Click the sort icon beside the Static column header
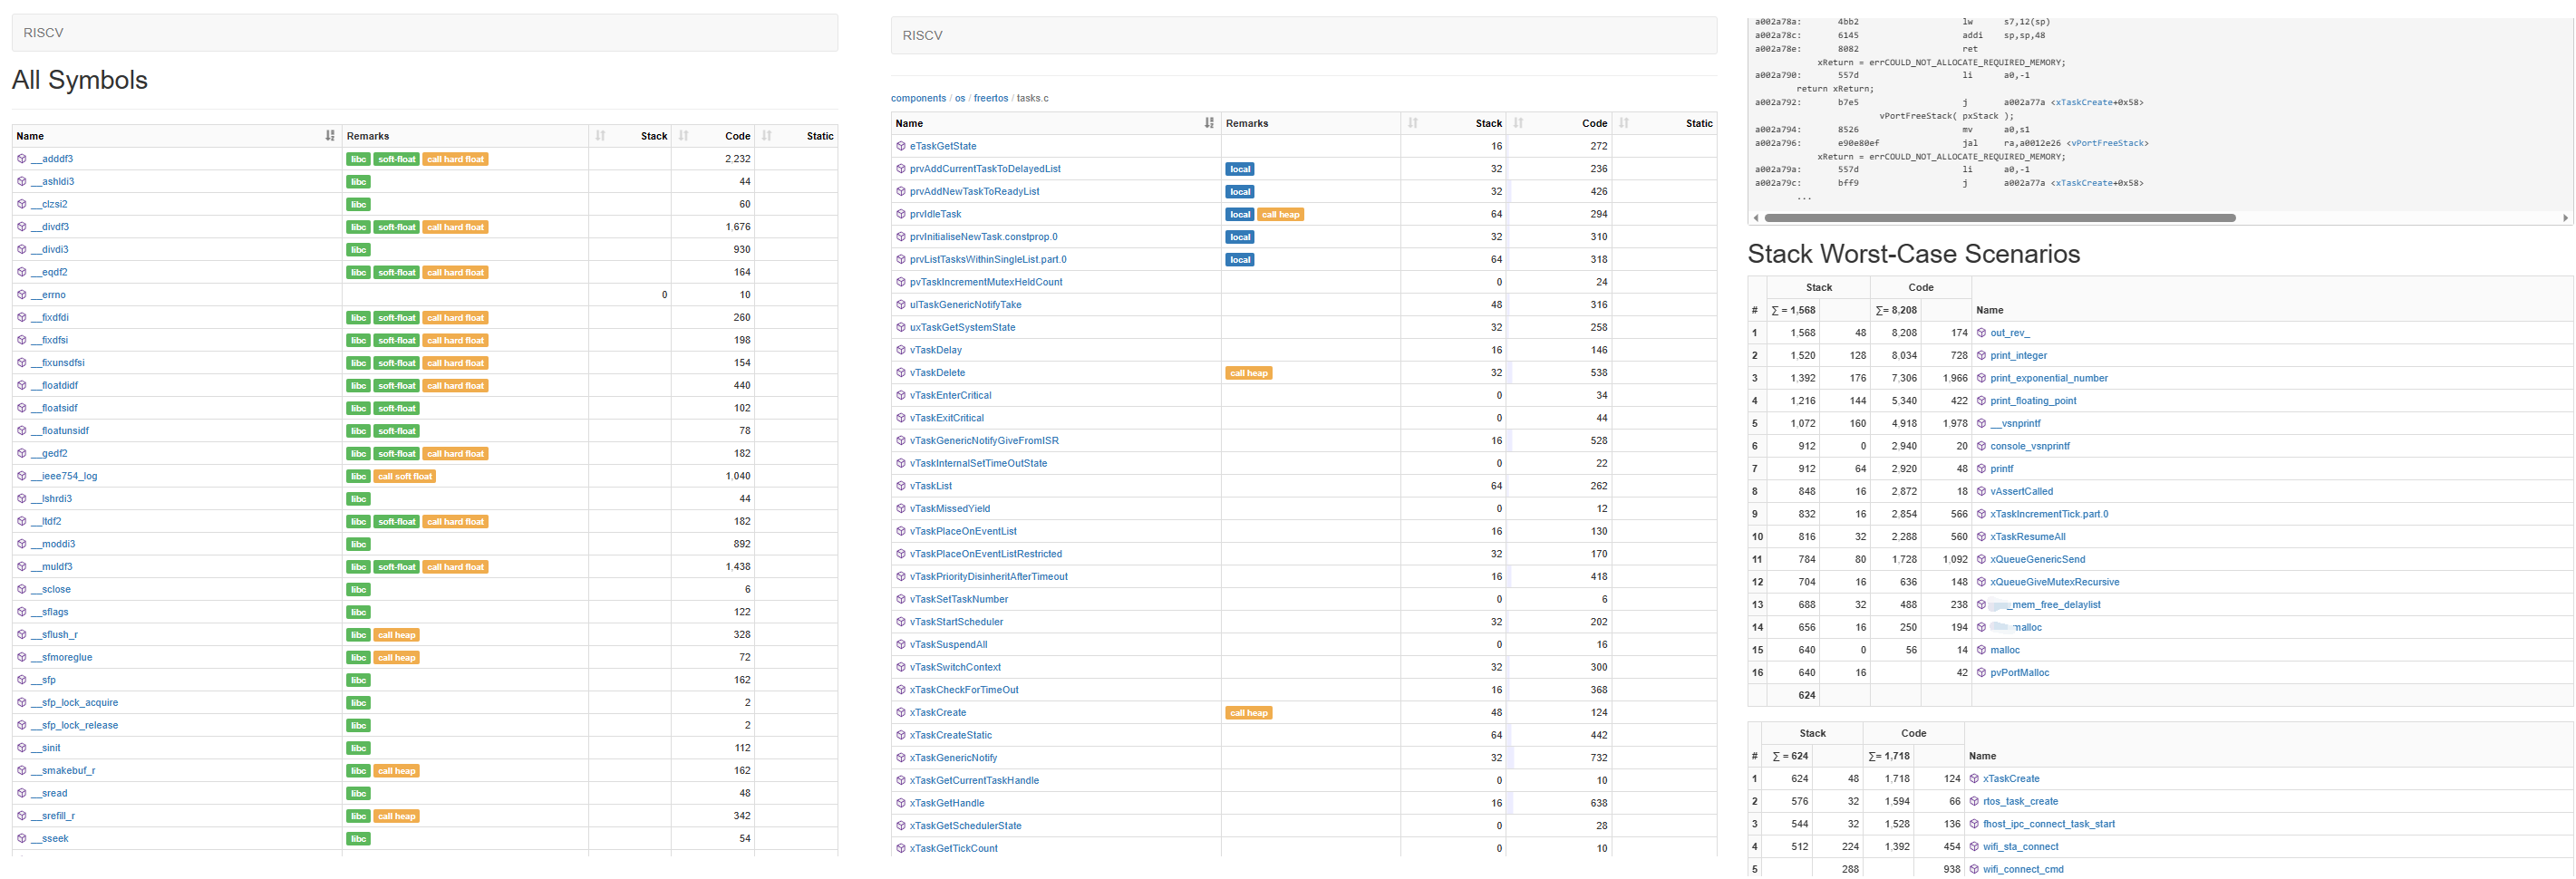Image resolution: width=2576 pixels, height=879 pixels. coord(767,135)
